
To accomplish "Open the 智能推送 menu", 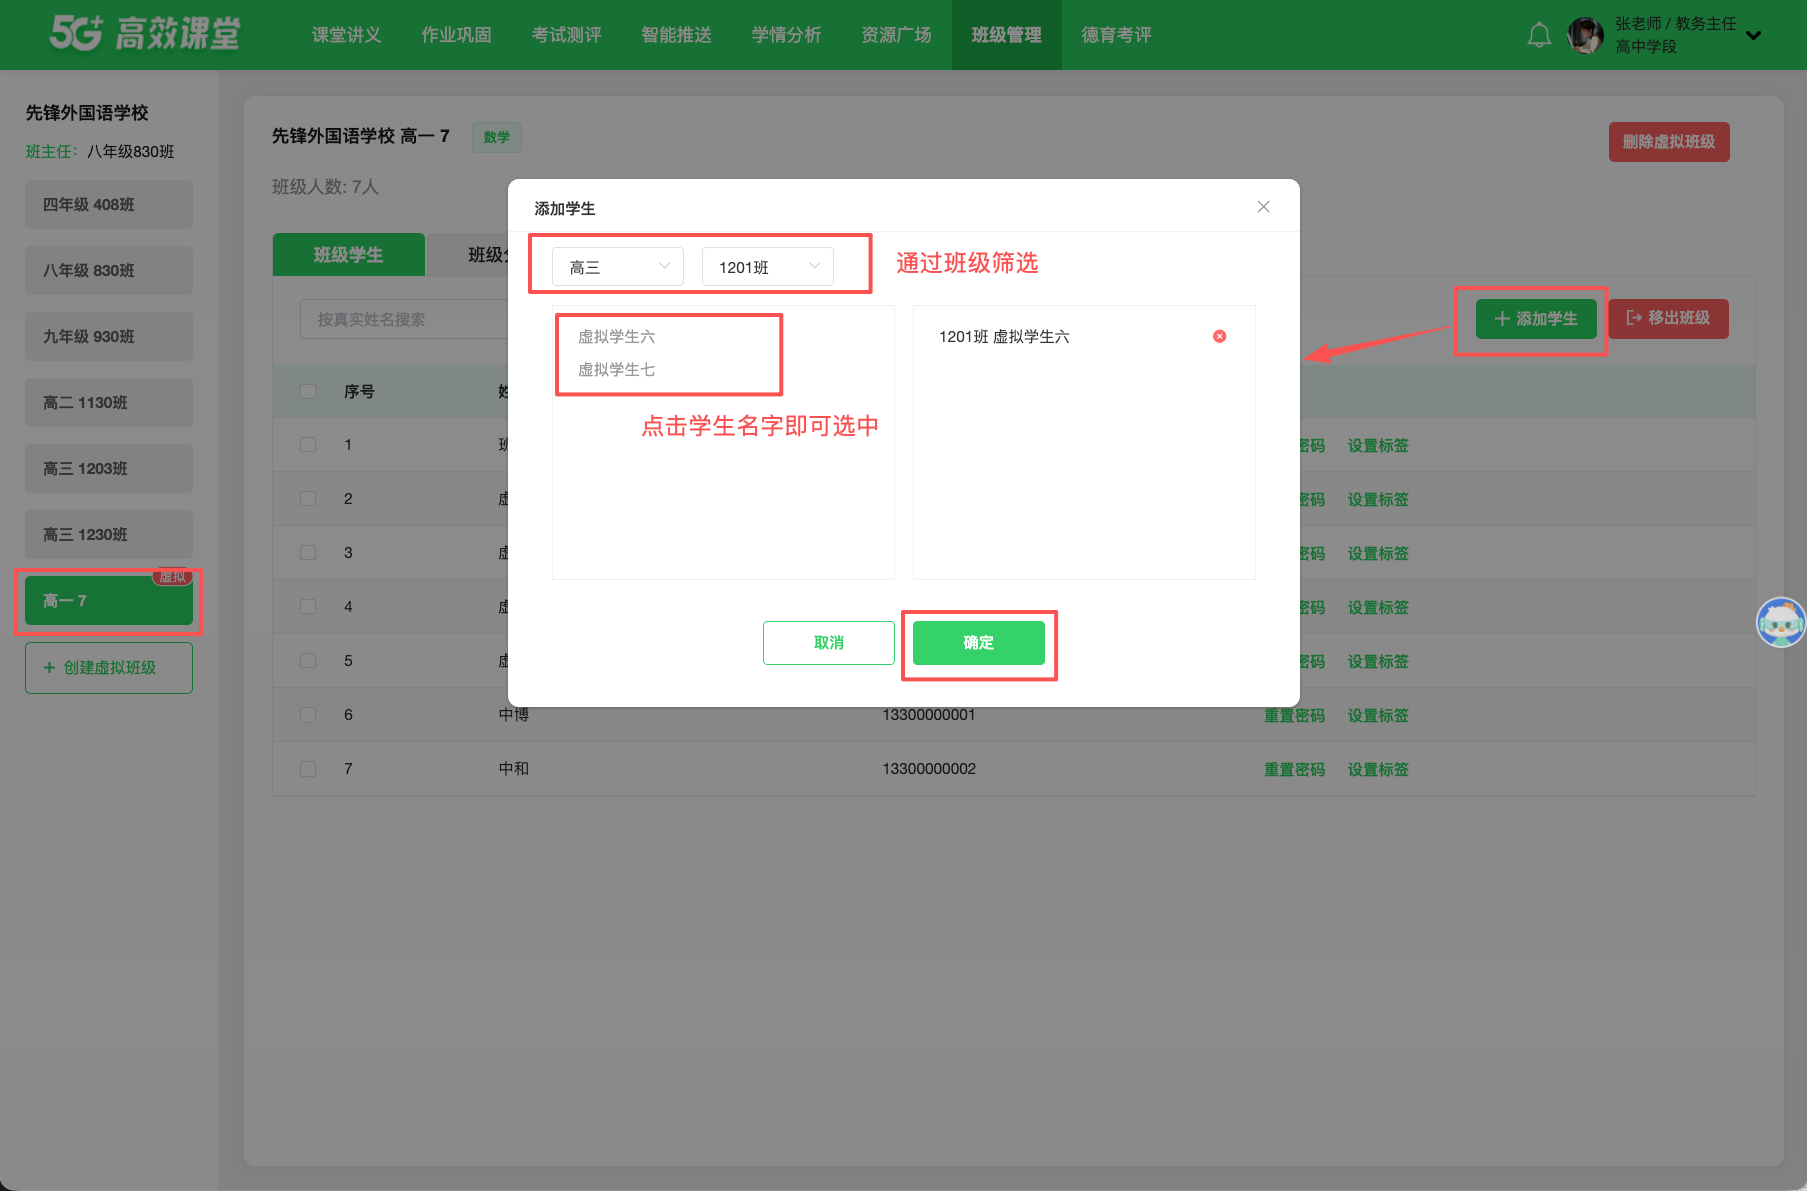I will coord(677,35).
